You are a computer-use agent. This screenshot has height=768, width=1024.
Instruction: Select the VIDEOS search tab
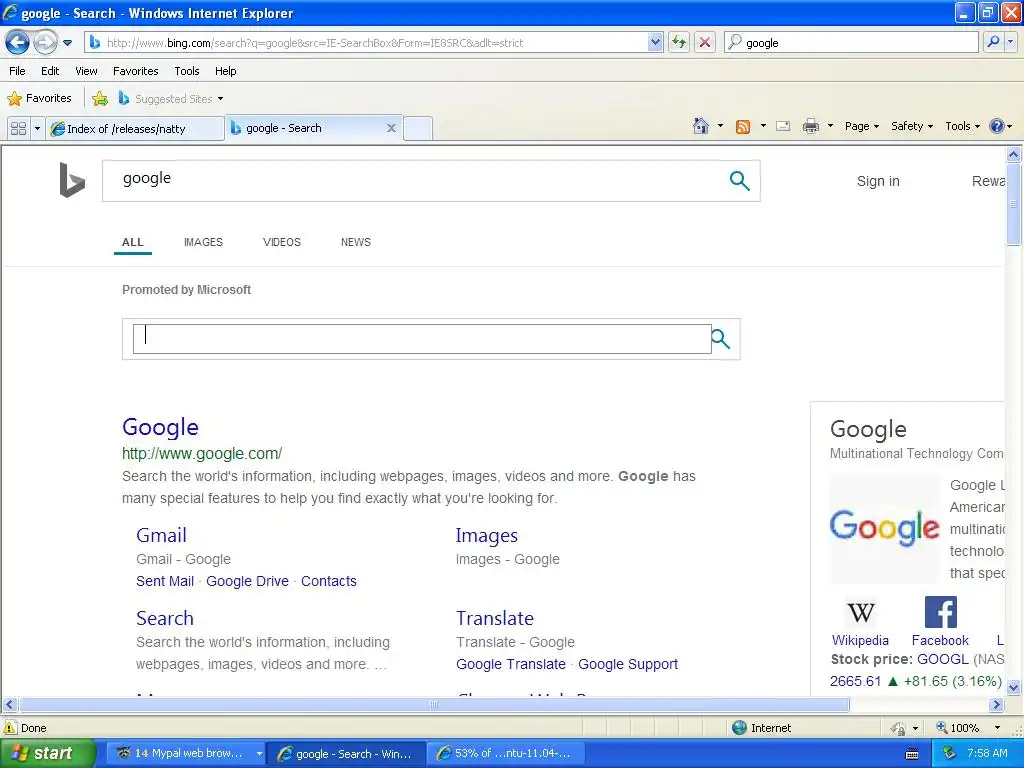click(281, 242)
